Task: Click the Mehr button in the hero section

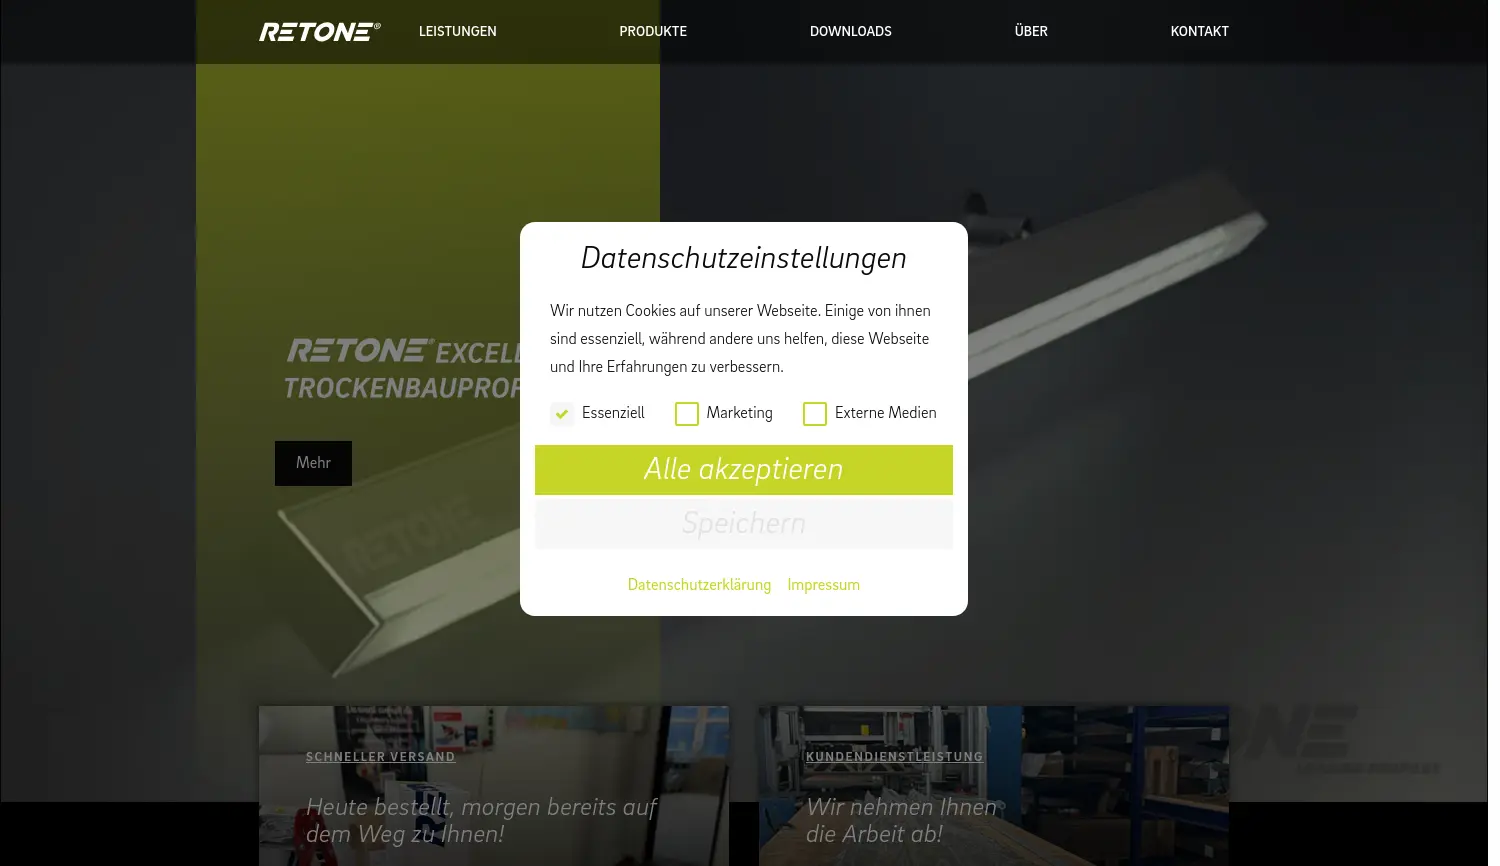Action: click(313, 462)
